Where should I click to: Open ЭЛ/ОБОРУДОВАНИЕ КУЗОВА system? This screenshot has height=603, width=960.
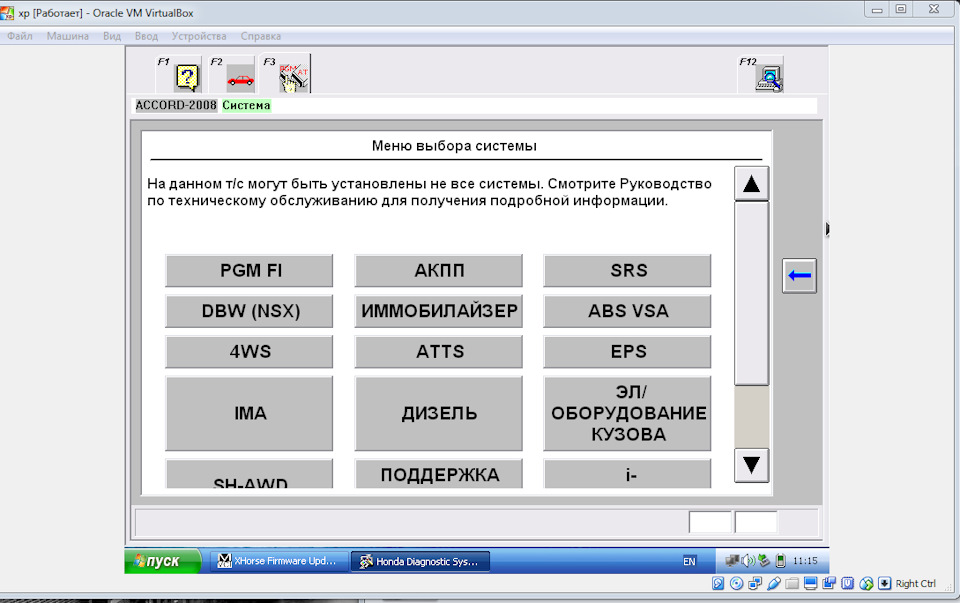tap(628, 413)
